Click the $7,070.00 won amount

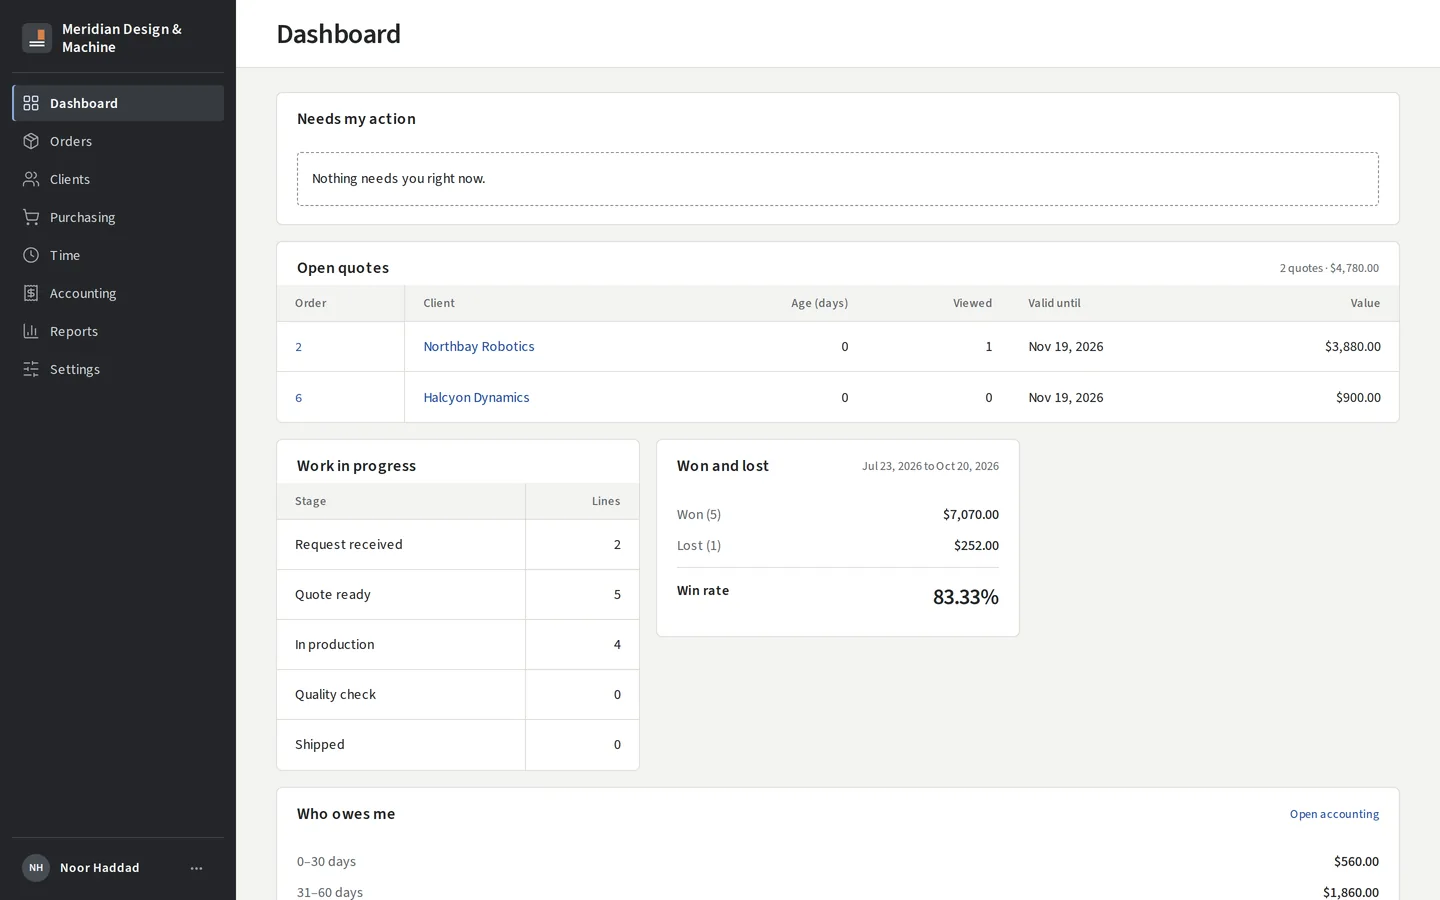click(x=970, y=514)
